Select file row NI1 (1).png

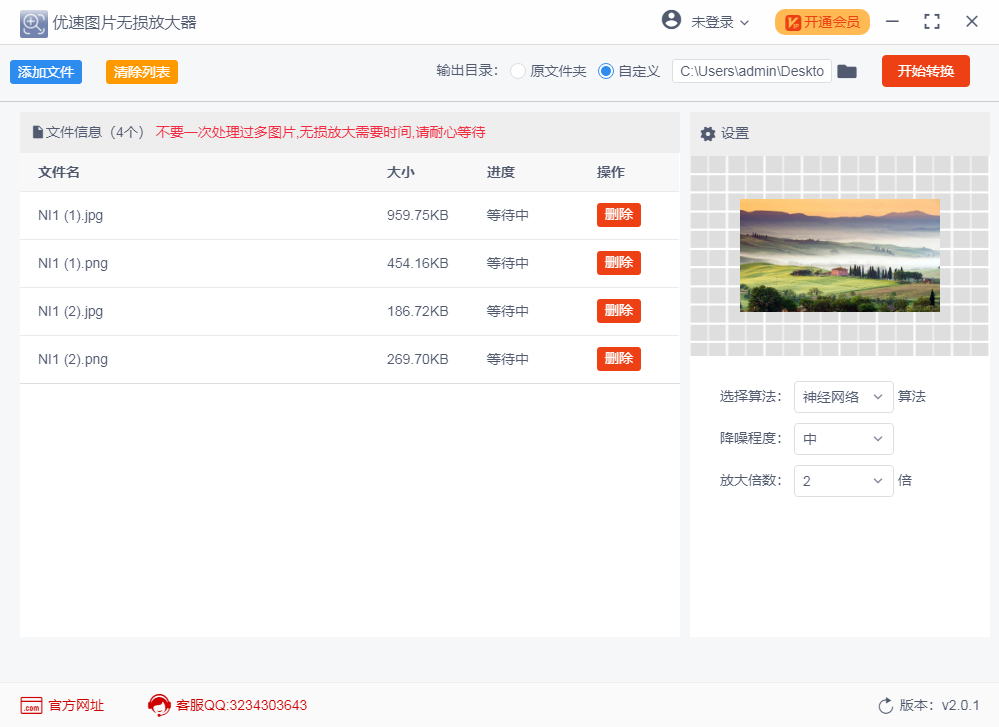(x=350, y=264)
